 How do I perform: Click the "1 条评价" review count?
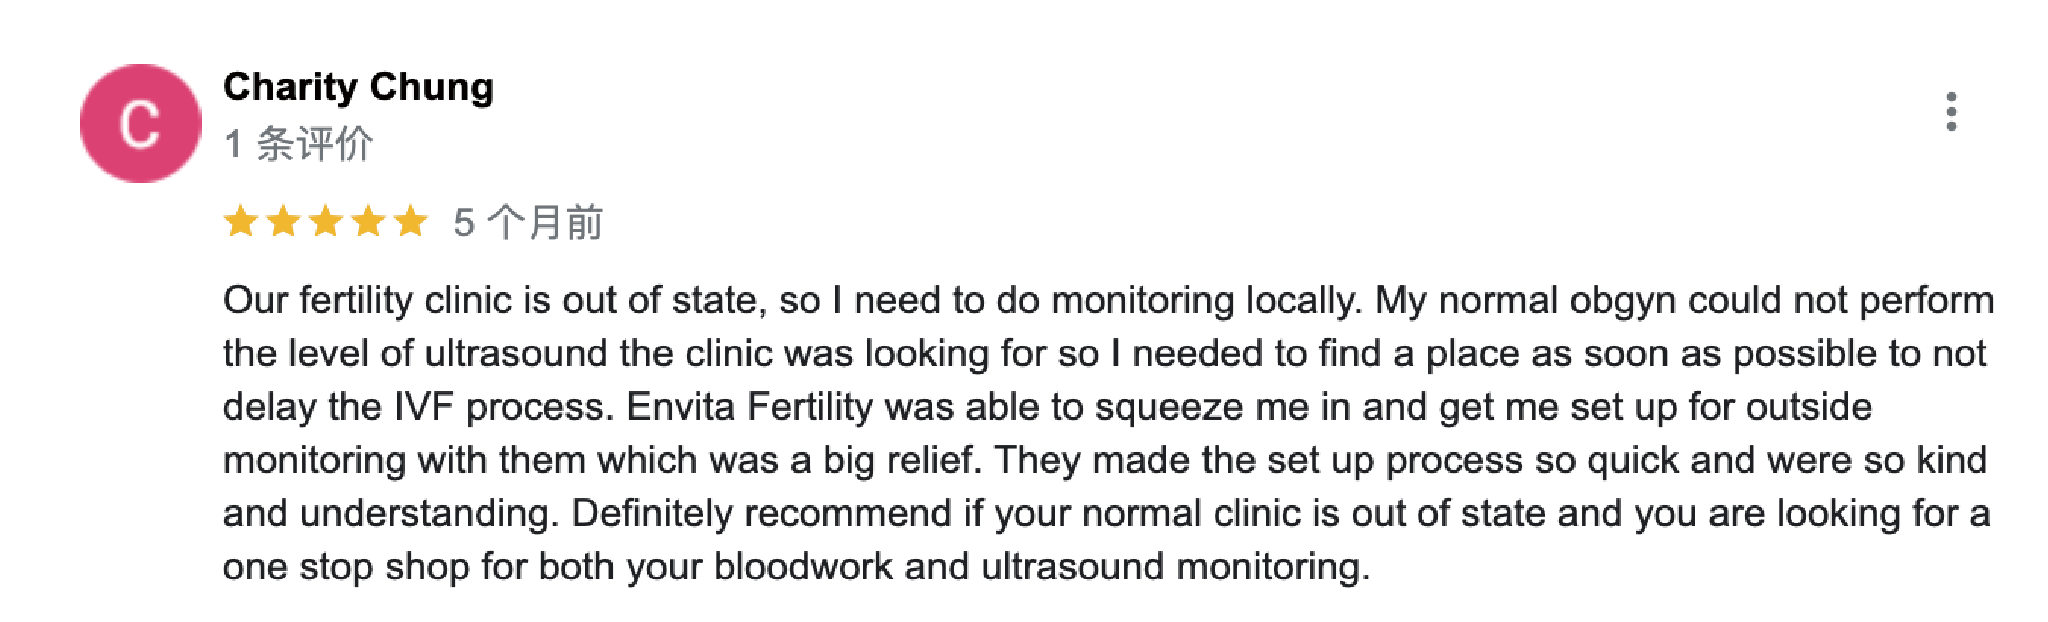click(x=298, y=144)
